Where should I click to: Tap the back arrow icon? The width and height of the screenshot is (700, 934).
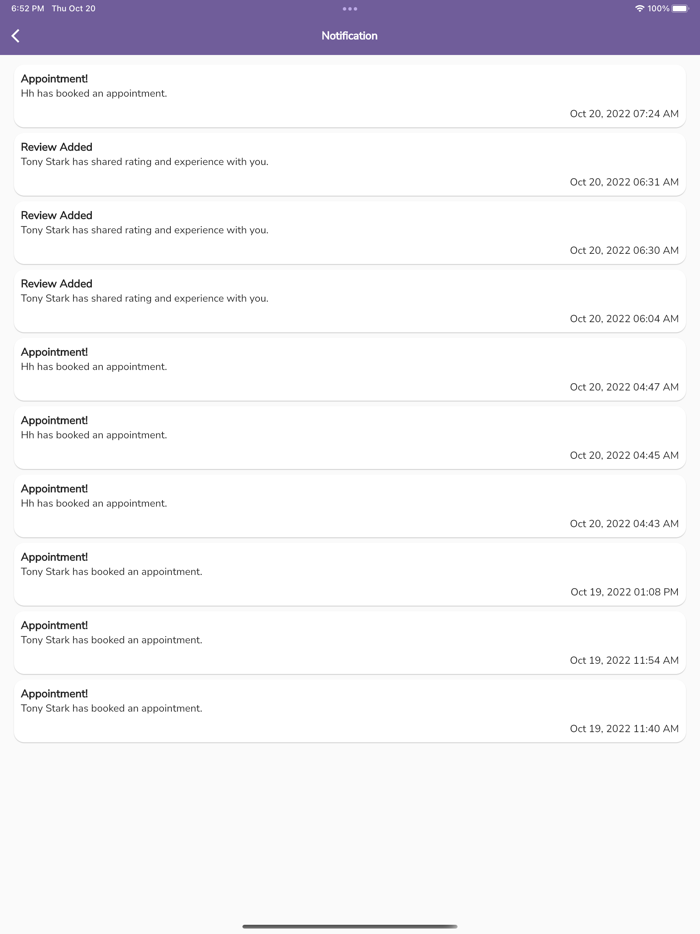pyautogui.click(x=16, y=36)
